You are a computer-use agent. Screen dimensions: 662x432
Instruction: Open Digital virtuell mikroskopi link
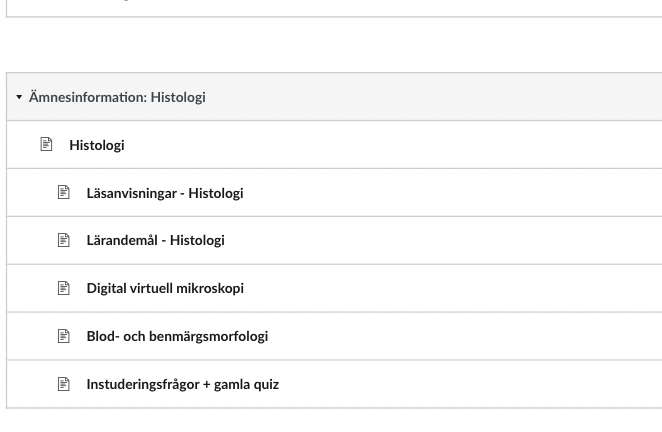click(x=165, y=288)
